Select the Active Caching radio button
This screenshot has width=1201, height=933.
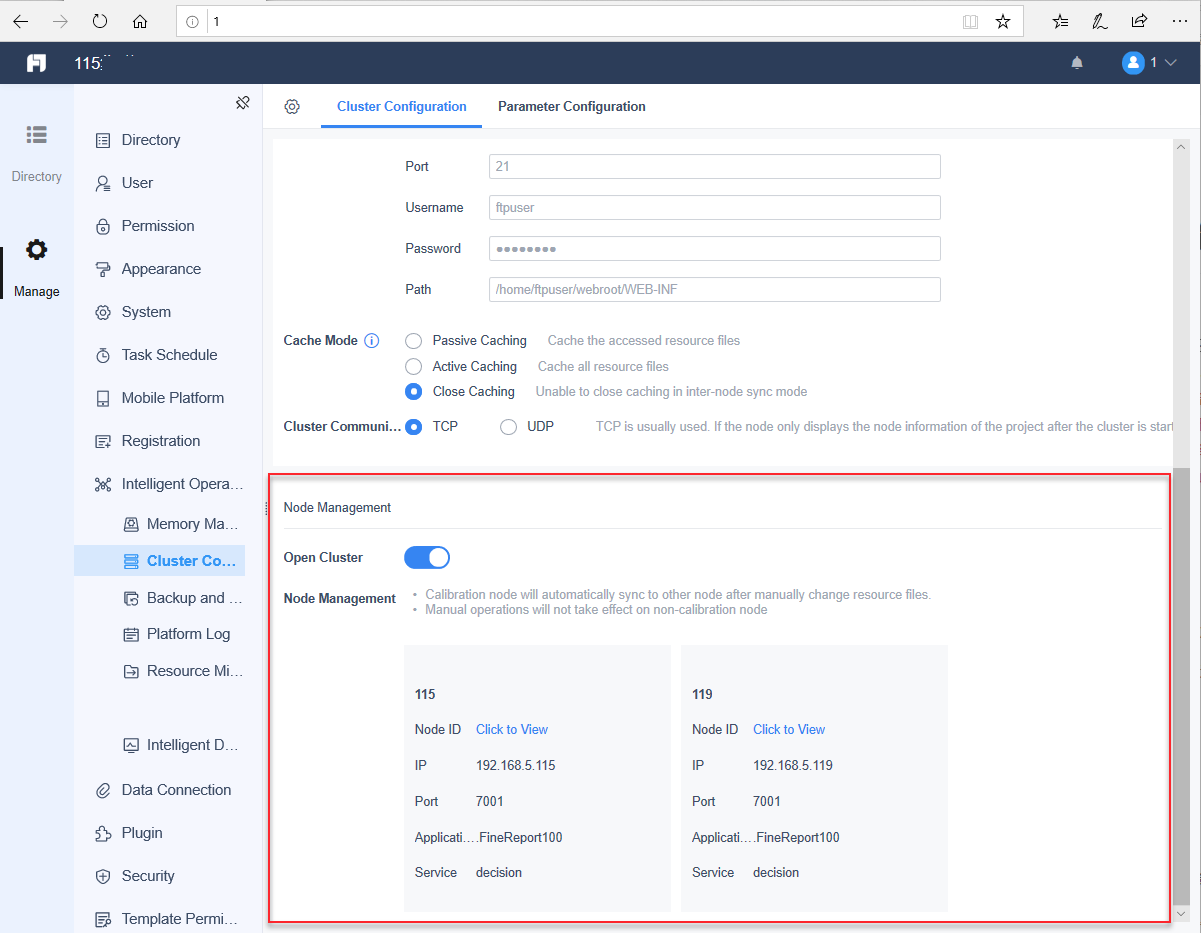tap(413, 366)
